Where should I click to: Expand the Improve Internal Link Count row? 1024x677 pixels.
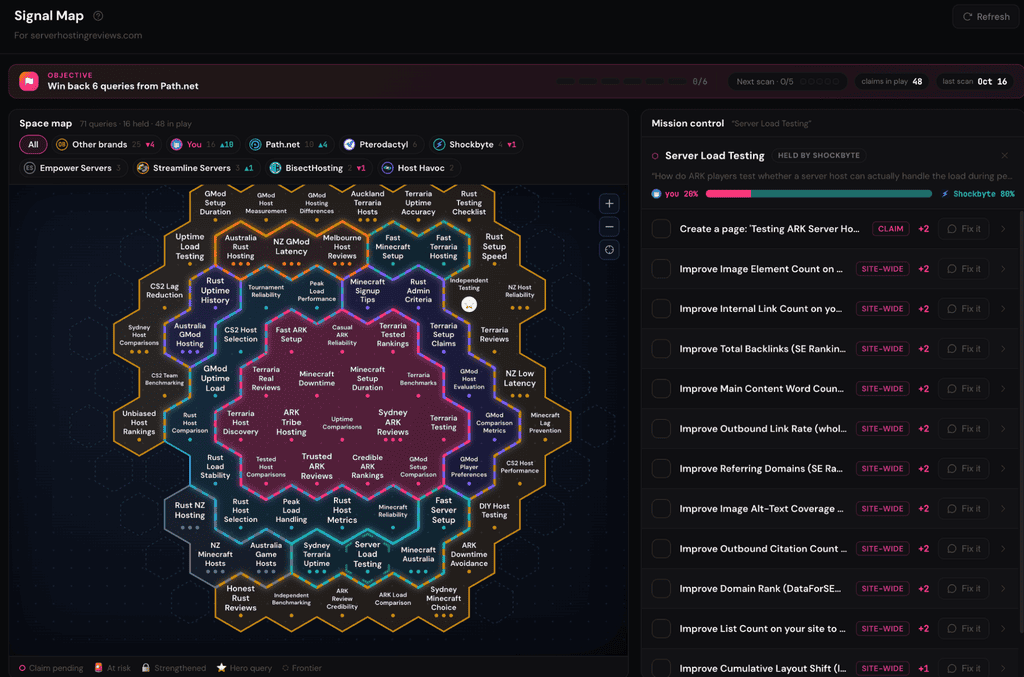click(1003, 309)
